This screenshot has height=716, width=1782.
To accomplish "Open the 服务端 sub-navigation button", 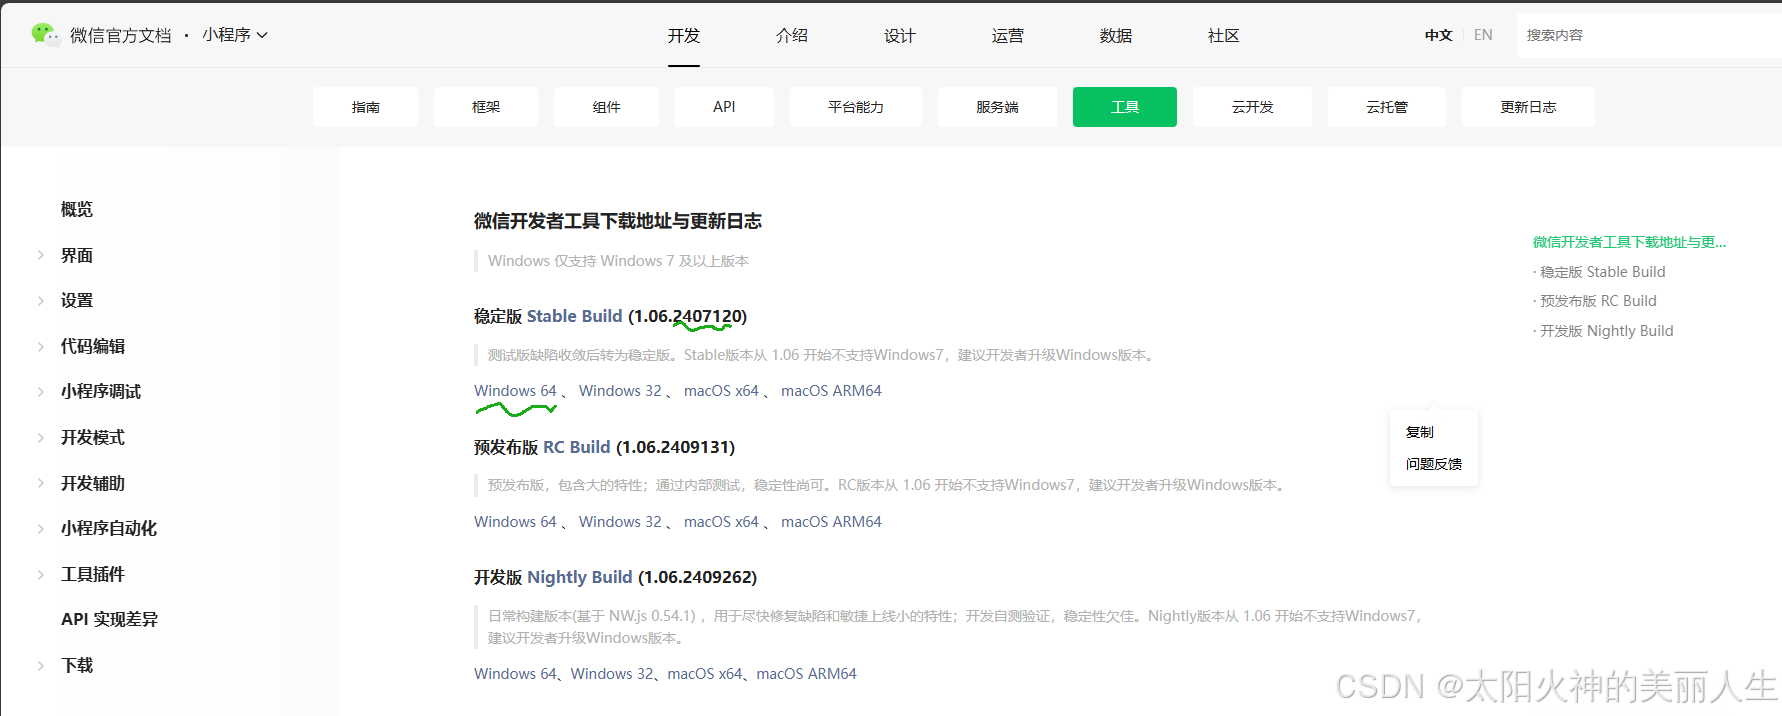I will pos(997,107).
